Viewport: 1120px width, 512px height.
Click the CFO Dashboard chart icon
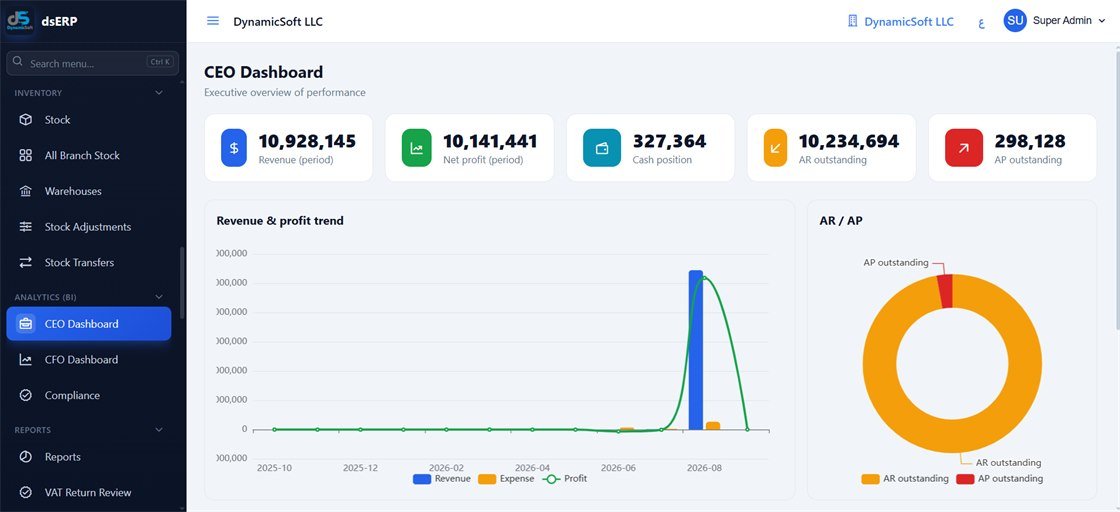point(26,360)
